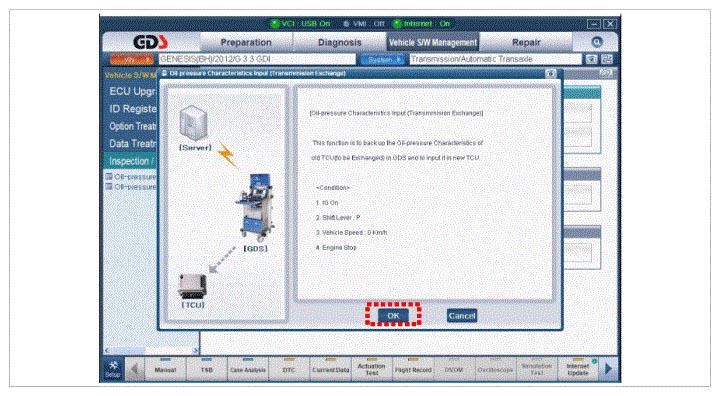Click the '[Server]' label
This screenshot has height=396, width=720.
[x=196, y=147]
